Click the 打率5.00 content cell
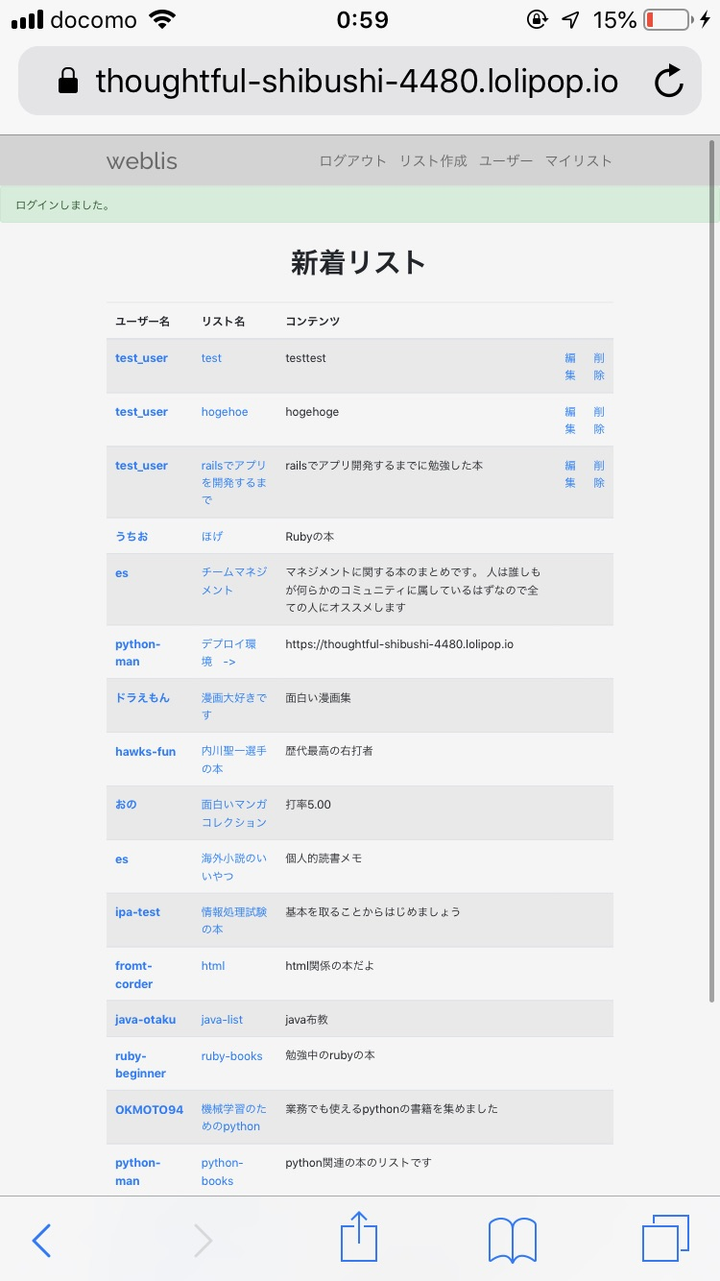This screenshot has width=720, height=1281. click(x=308, y=805)
